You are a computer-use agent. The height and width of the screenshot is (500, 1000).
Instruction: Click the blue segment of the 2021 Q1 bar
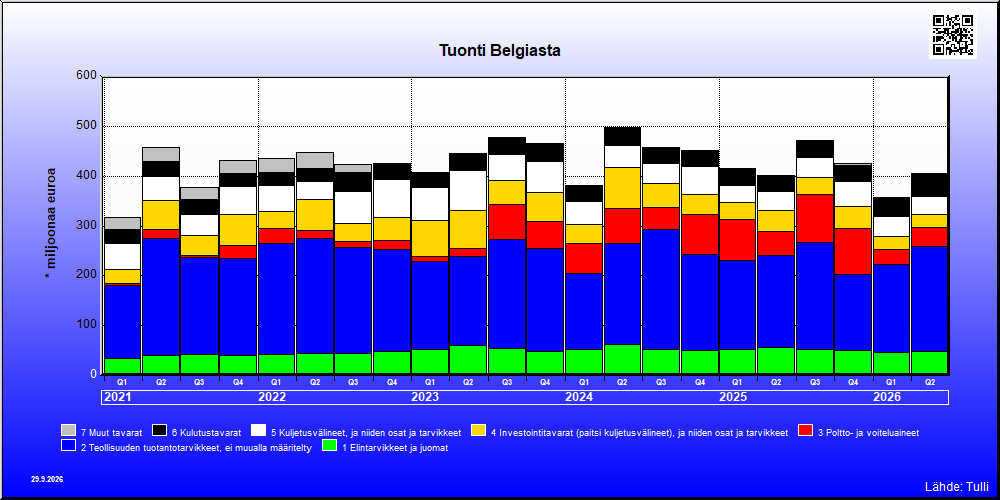coord(122,322)
